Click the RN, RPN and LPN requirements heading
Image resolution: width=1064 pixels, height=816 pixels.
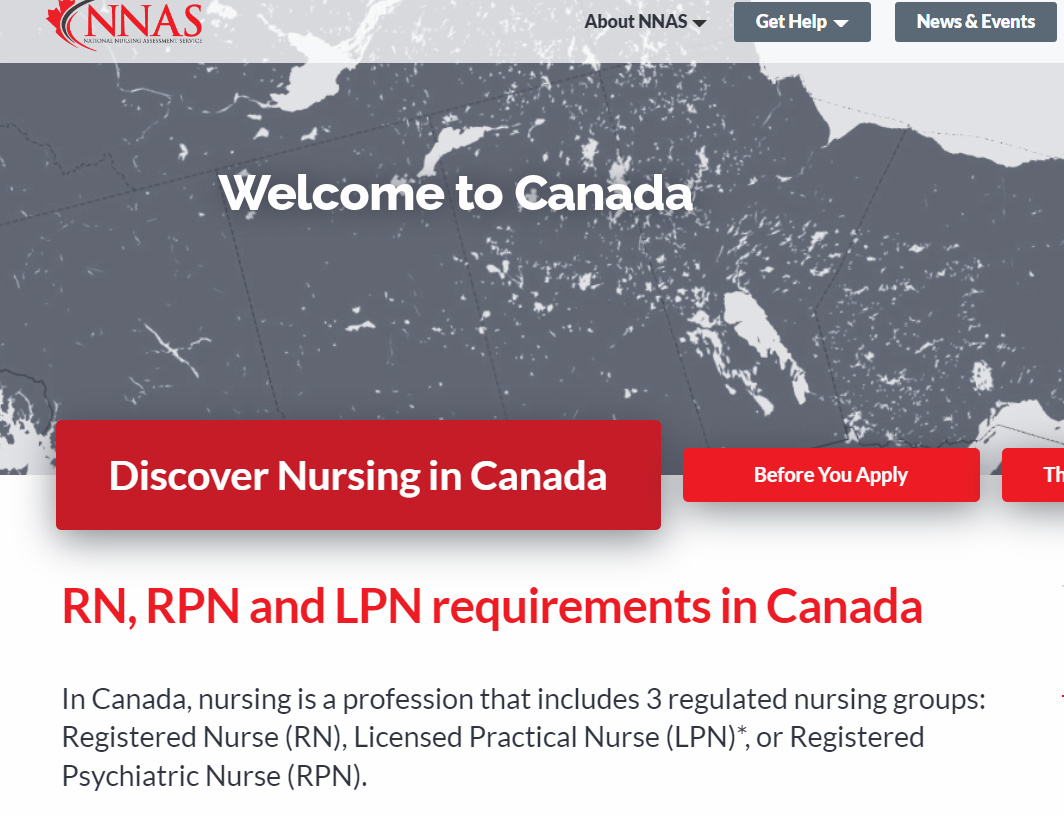(492, 606)
